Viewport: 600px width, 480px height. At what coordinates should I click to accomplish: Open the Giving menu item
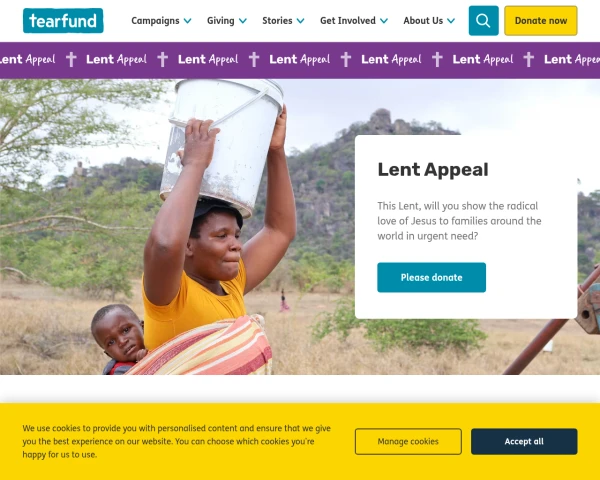(221, 21)
